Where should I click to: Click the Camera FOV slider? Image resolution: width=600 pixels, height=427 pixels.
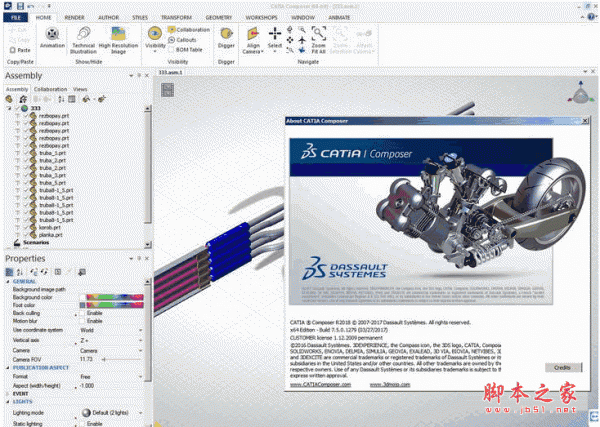tap(121, 359)
